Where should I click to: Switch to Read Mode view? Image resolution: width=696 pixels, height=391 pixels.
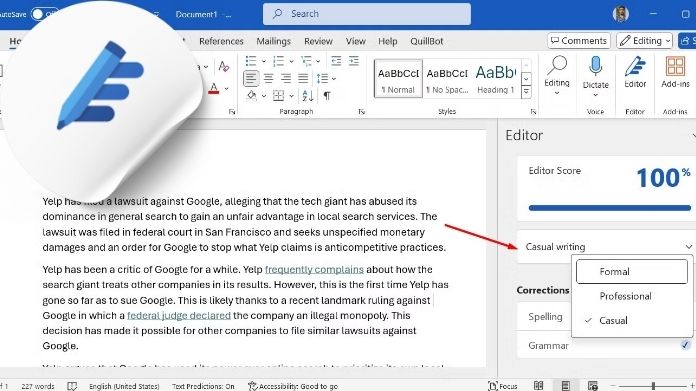538,386
